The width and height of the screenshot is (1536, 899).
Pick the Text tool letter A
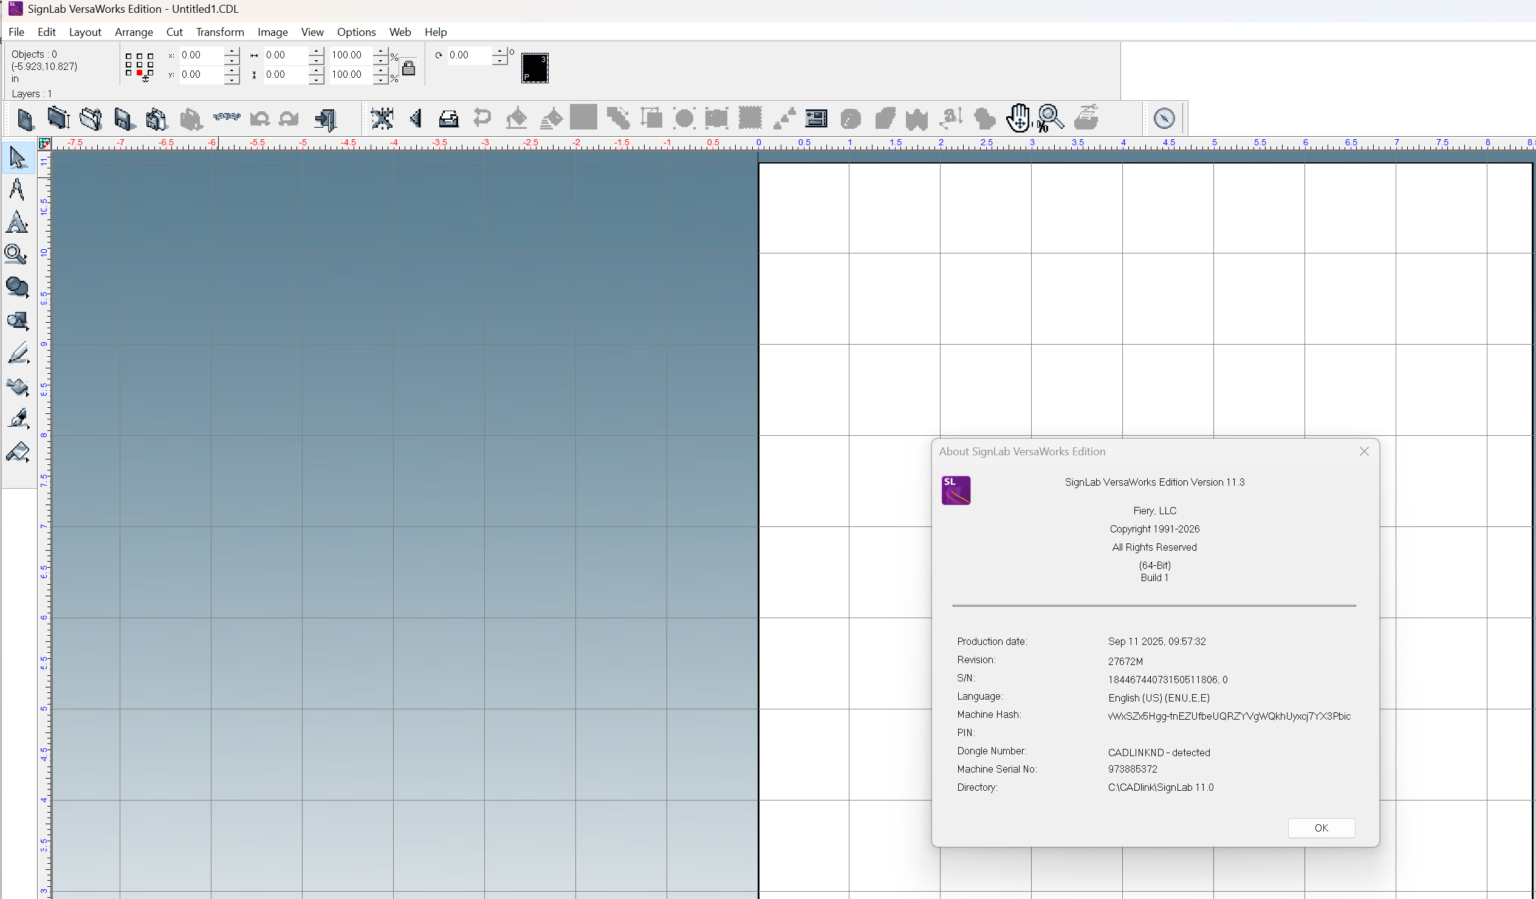(17, 222)
